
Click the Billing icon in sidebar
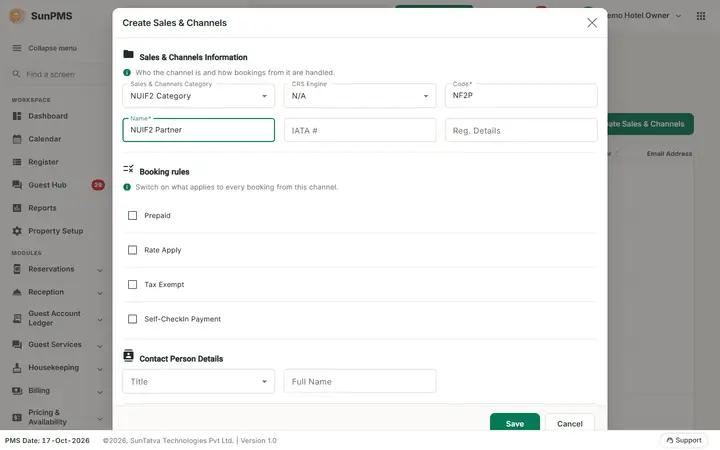(x=17, y=391)
